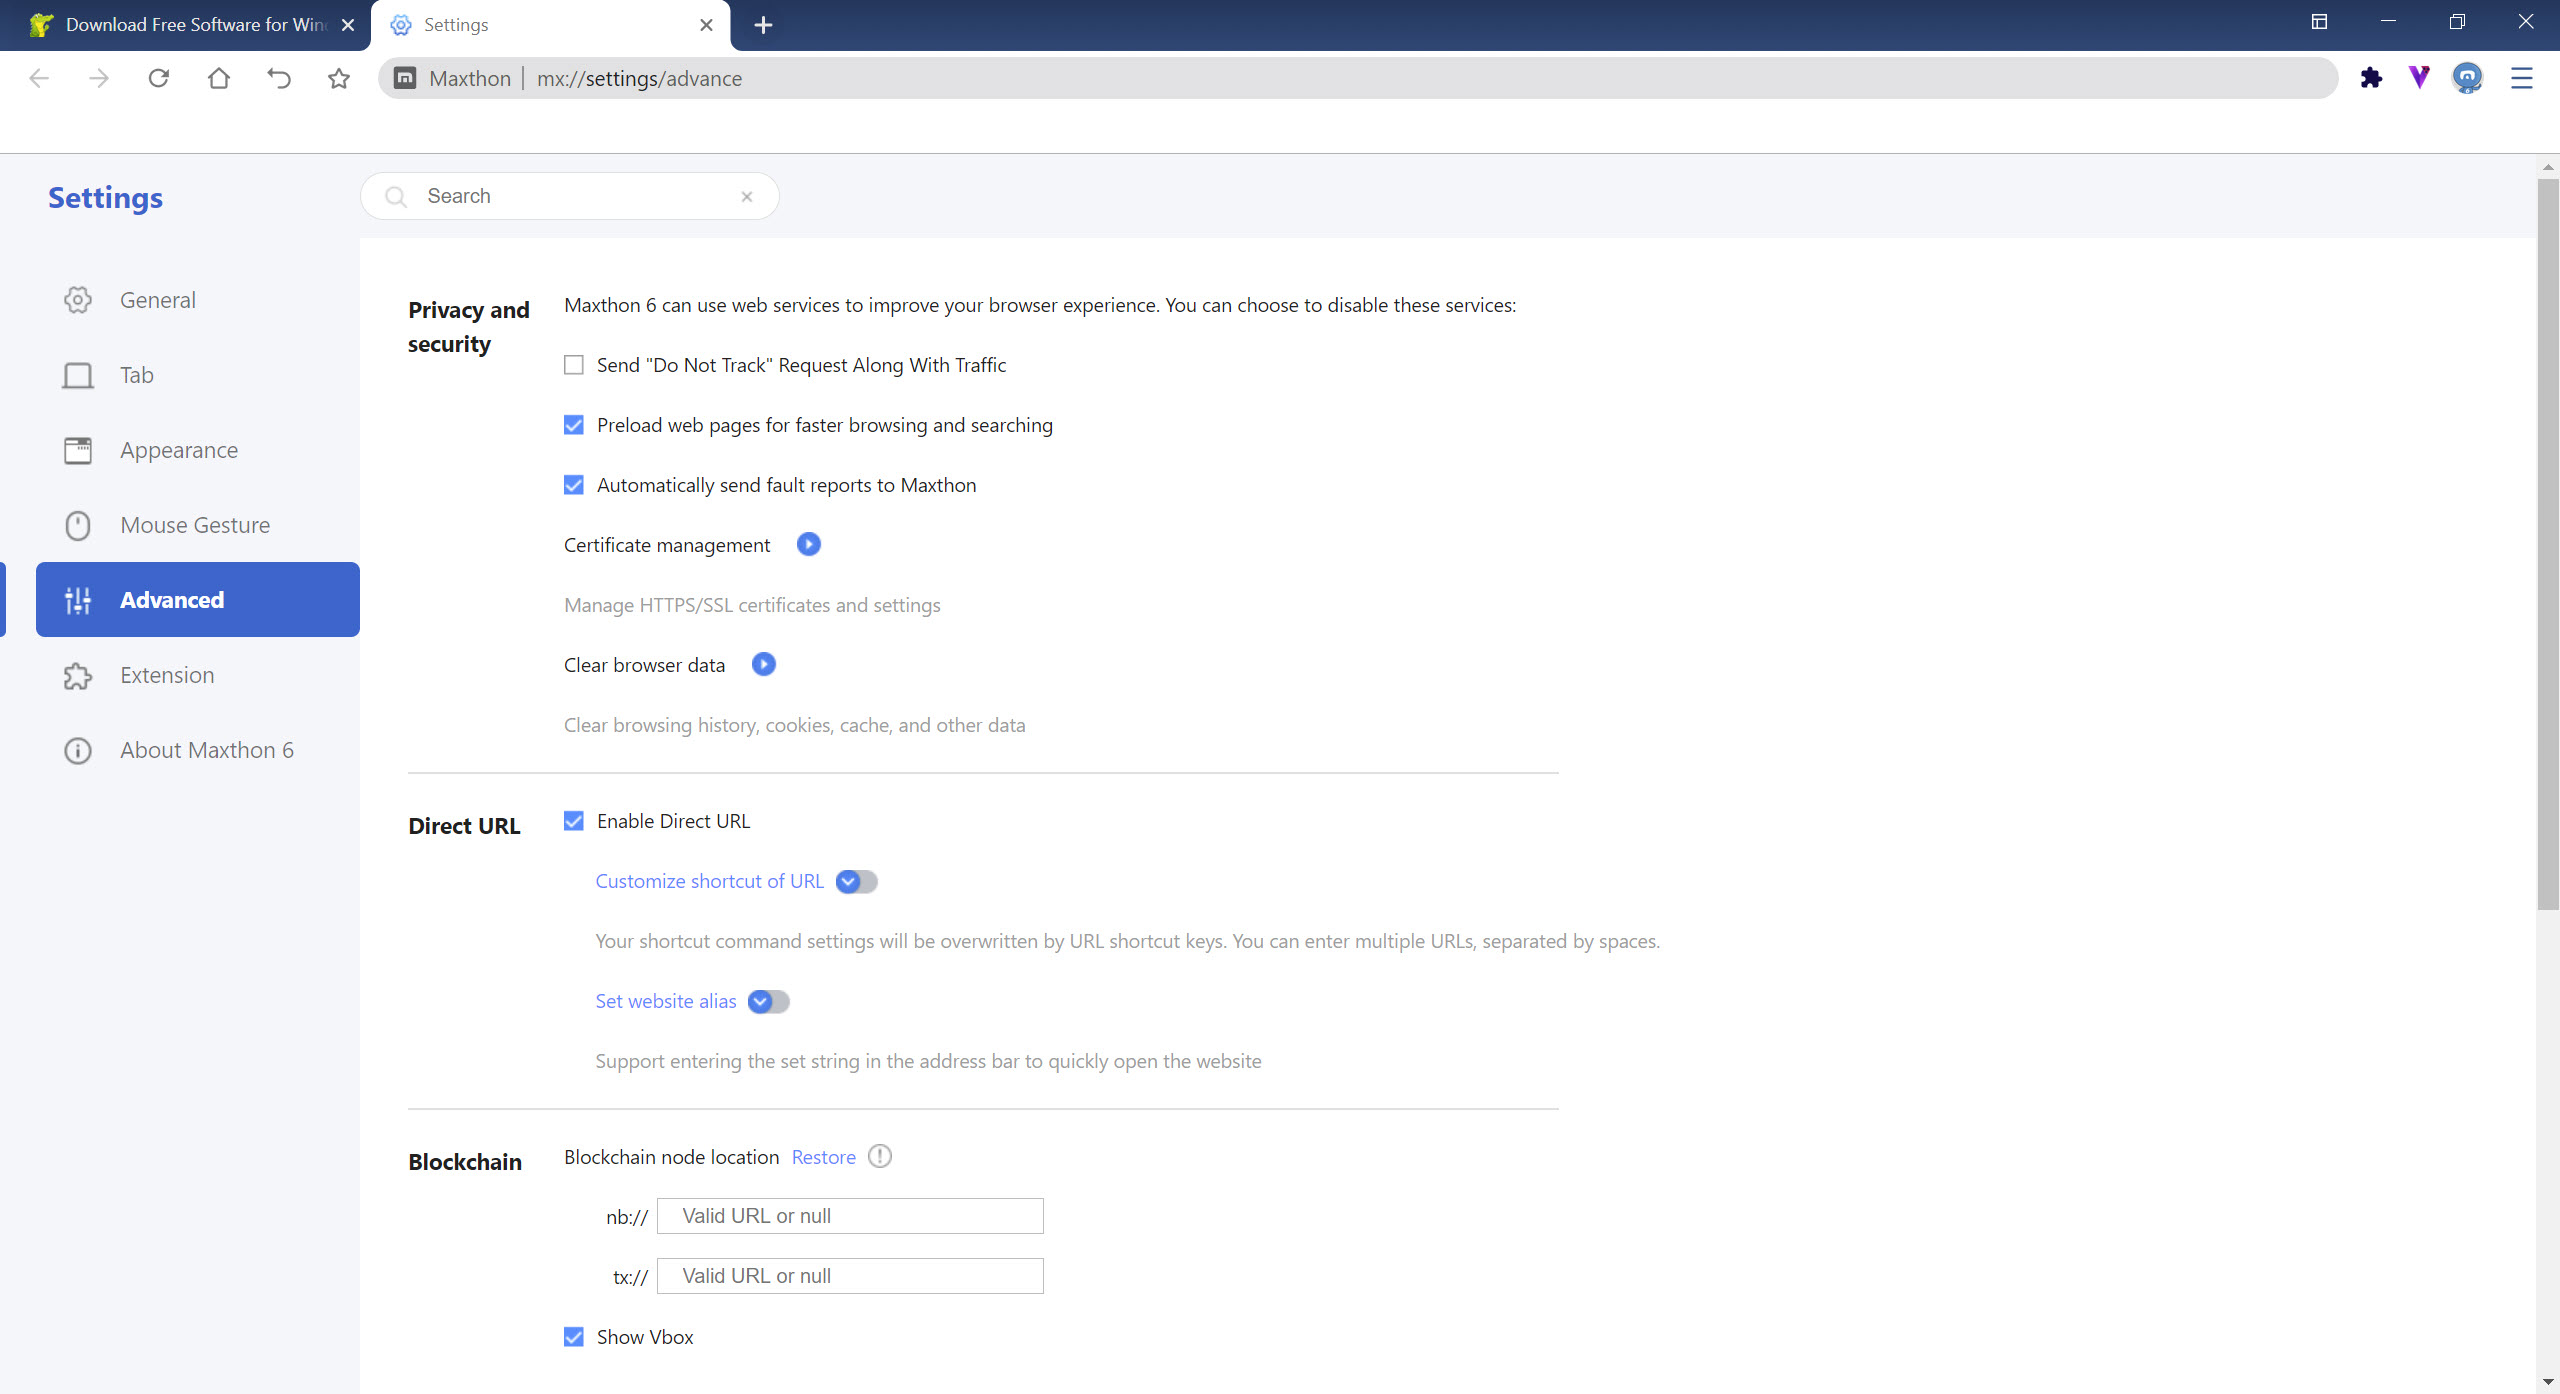
Task: Click the Settings heading
Action: pos(106,198)
